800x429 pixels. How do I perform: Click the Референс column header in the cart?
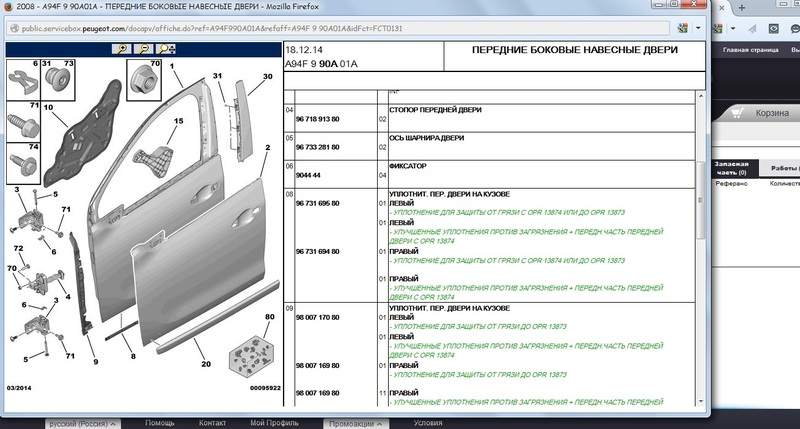point(731,183)
